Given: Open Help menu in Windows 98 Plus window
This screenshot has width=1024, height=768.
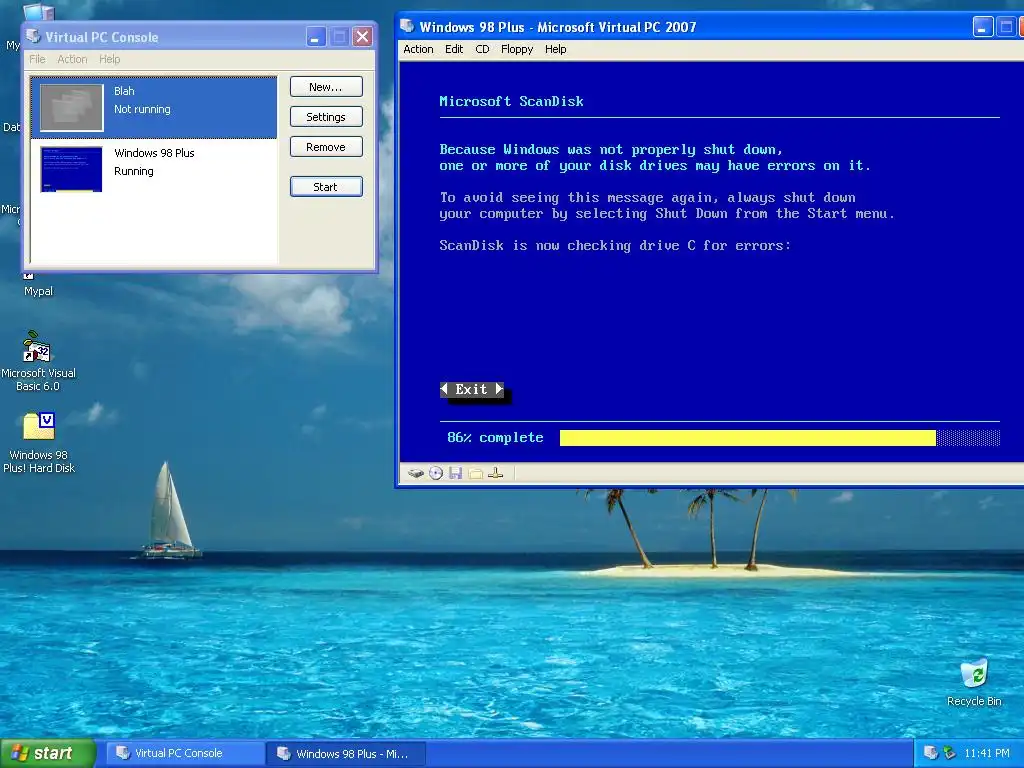Looking at the screenshot, I should pos(556,49).
